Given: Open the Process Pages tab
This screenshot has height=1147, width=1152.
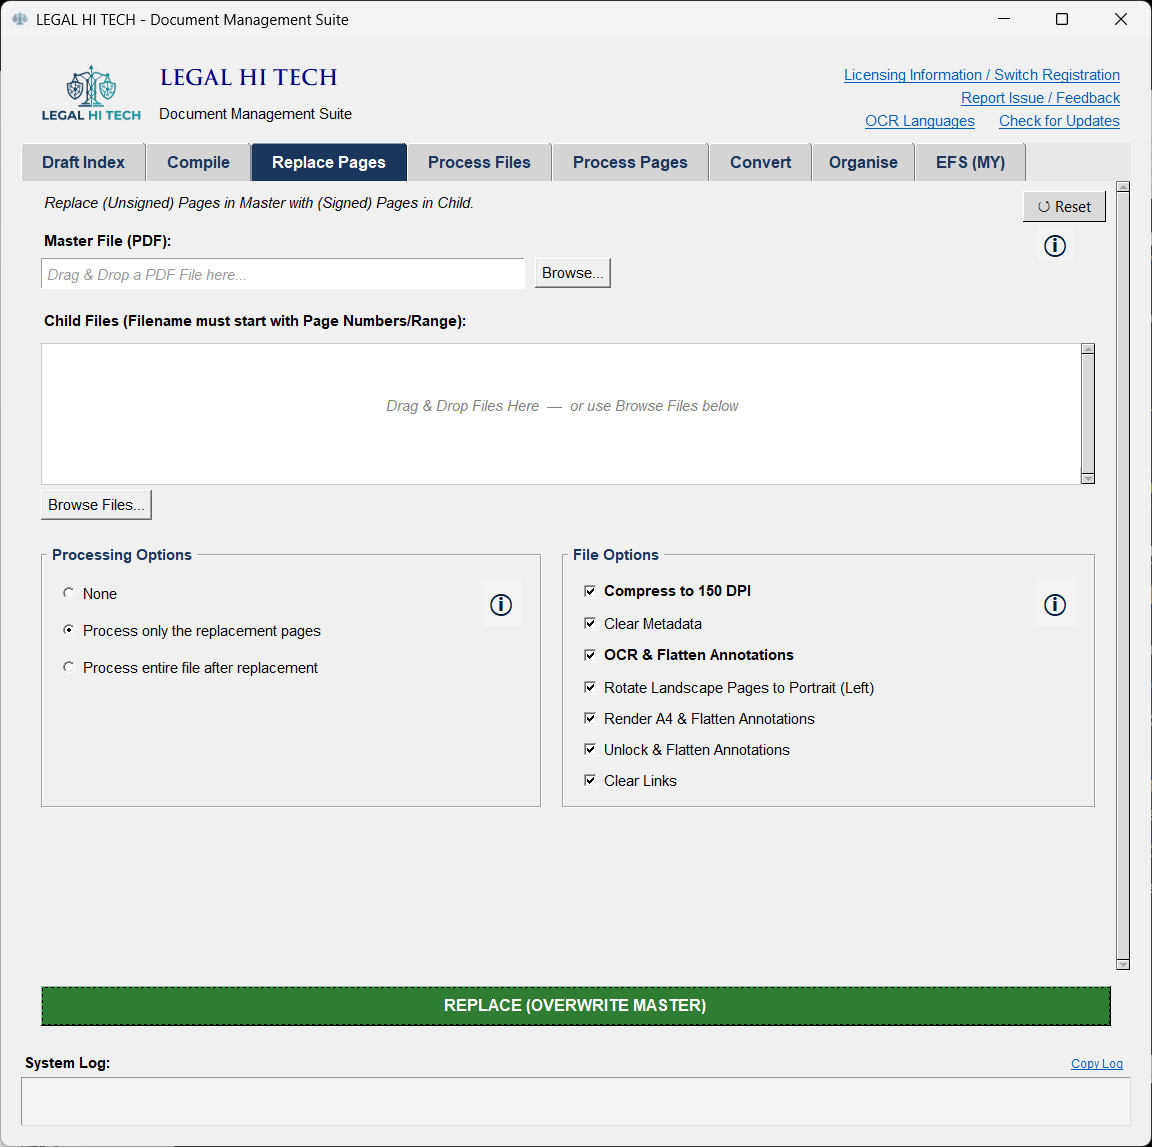Looking at the screenshot, I should pos(630,162).
